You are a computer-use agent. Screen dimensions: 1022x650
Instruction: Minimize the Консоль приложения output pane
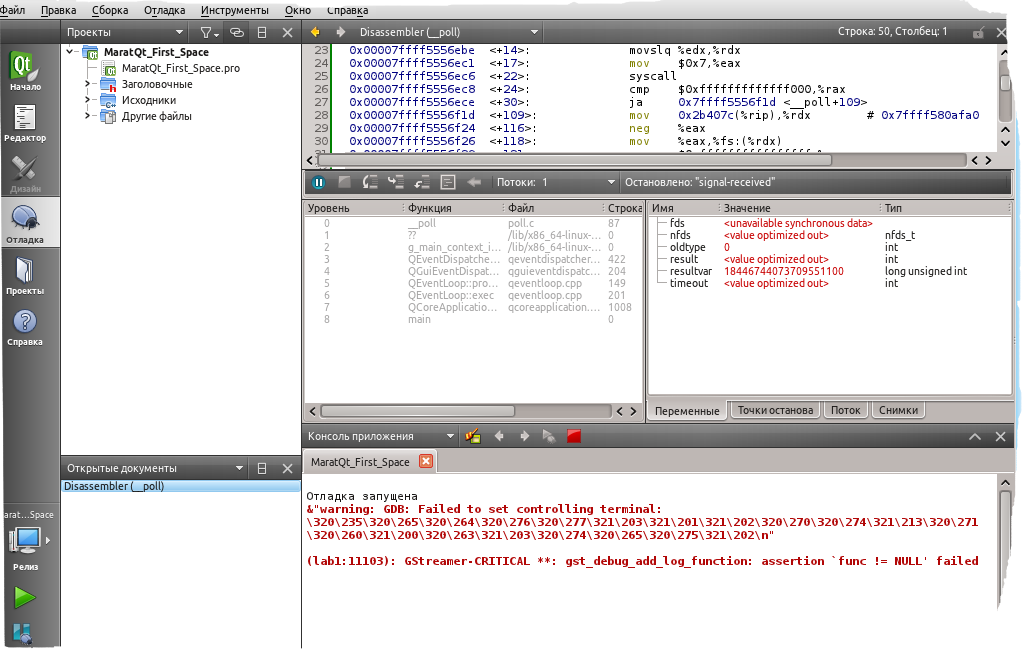click(x=975, y=437)
